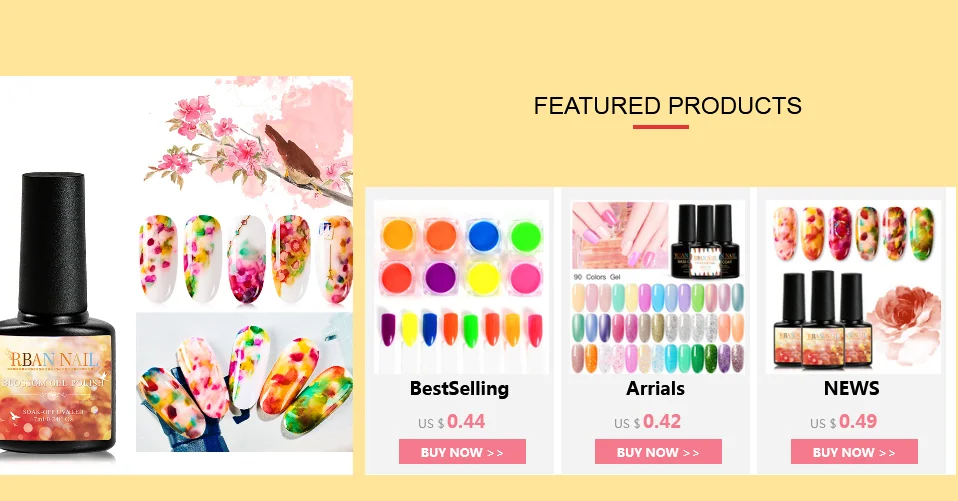The image size is (958, 501).
Task: Click the blue pigment jar swatch
Action: [484, 236]
